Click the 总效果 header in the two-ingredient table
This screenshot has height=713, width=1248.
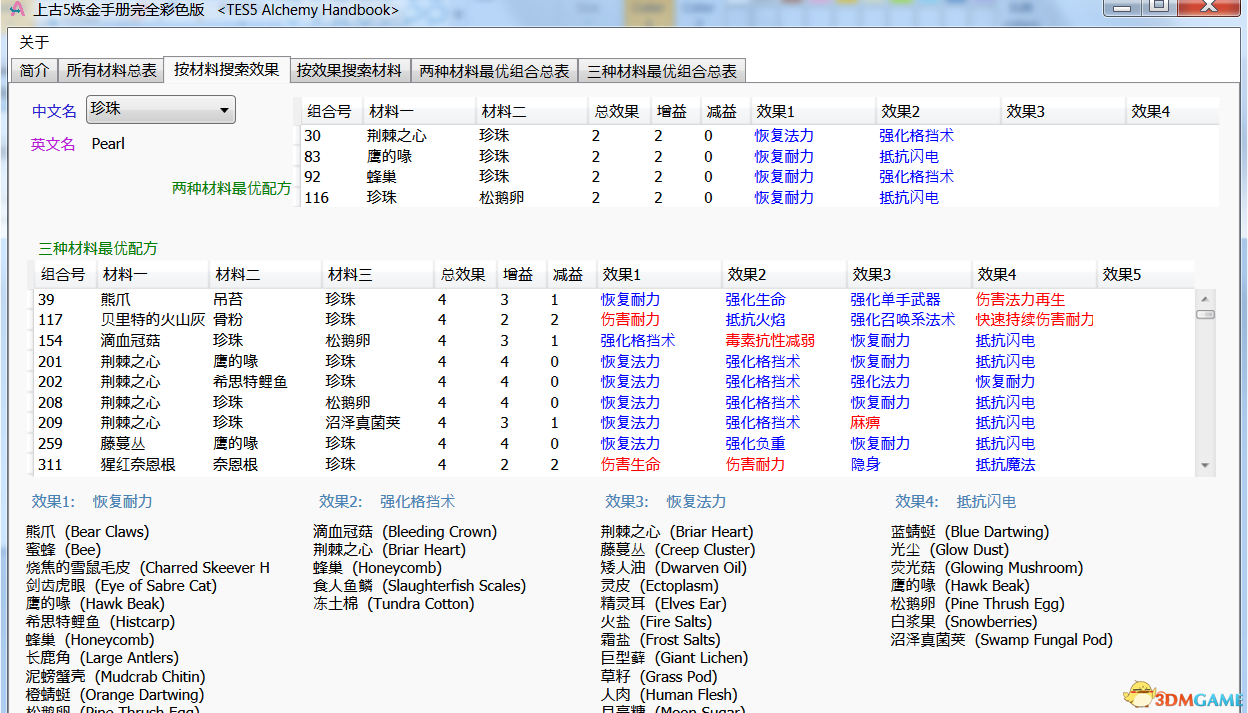tap(617, 112)
